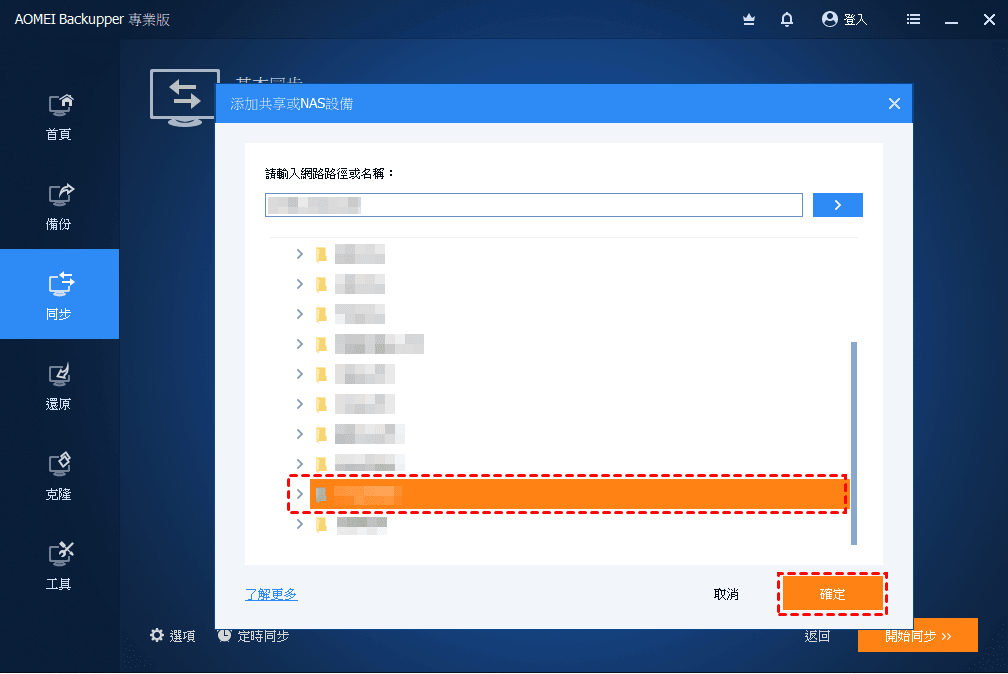
Task: Open the 了解更多 learn more link
Action: tap(271, 594)
